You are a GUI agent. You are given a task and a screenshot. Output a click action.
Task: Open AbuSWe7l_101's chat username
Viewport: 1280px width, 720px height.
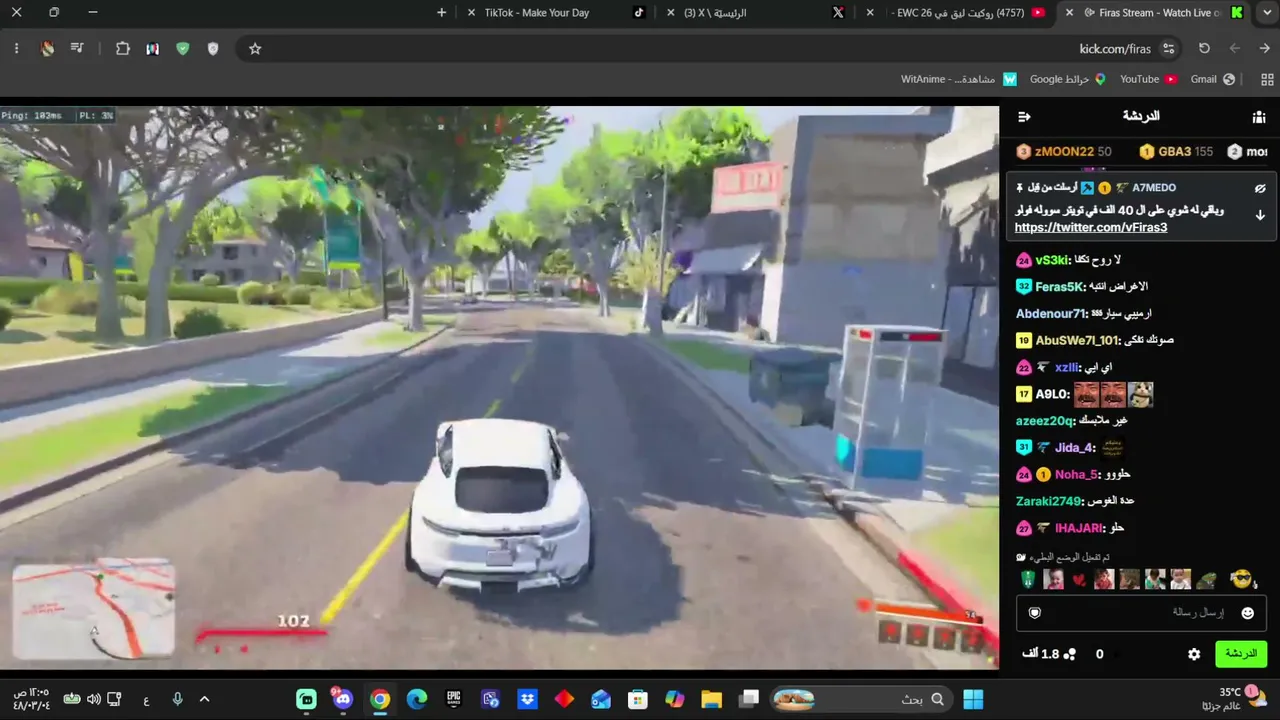(x=1077, y=341)
